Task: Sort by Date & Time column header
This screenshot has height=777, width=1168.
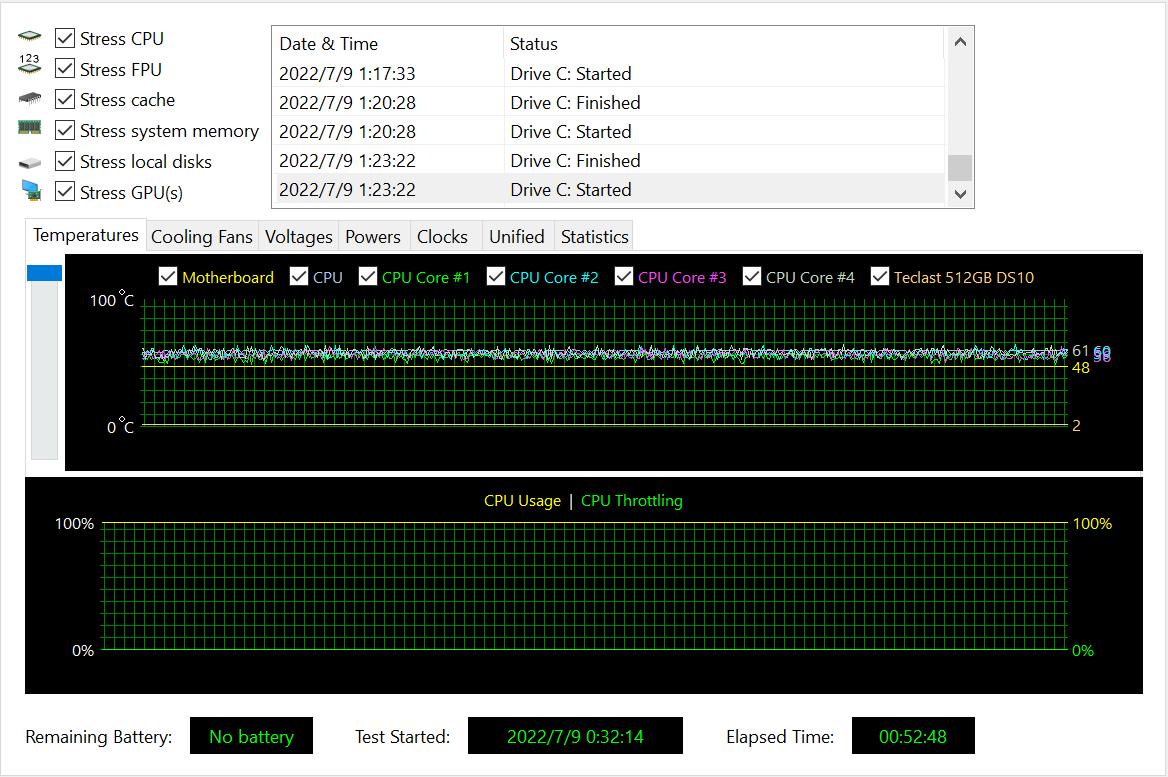Action: [x=388, y=44]
